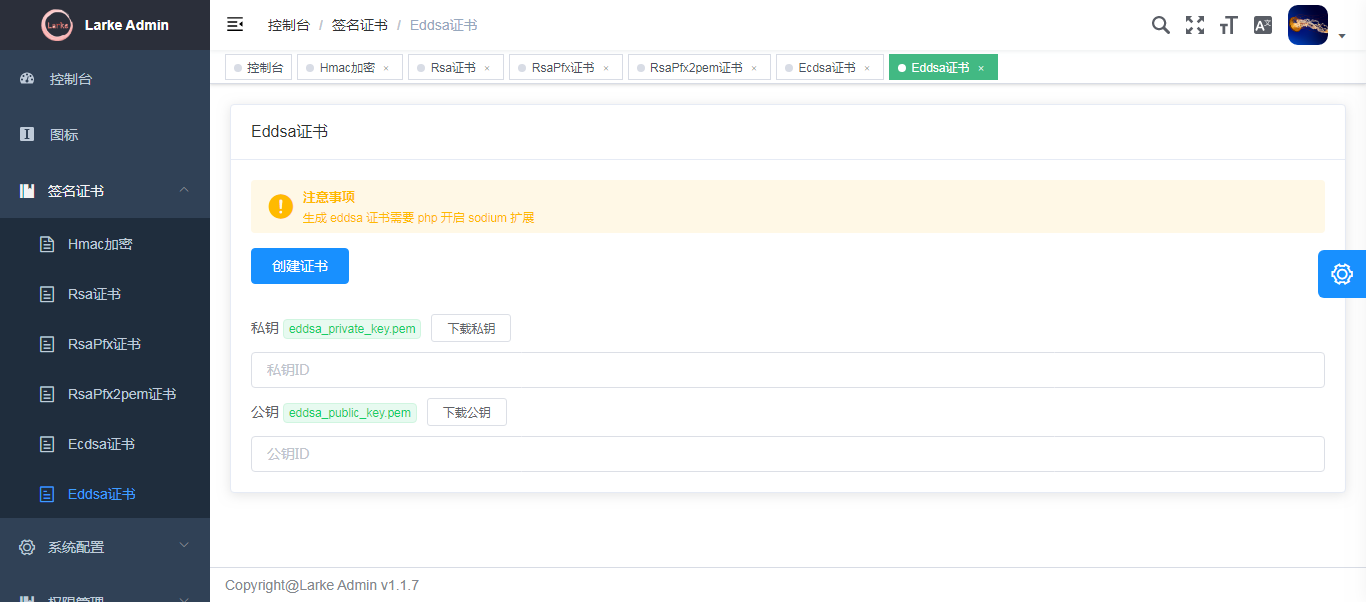Viewport: 1366px width, 602px height.
Task: Click the eddsa_private_key.pem green tag
Action: pos(352,327)
